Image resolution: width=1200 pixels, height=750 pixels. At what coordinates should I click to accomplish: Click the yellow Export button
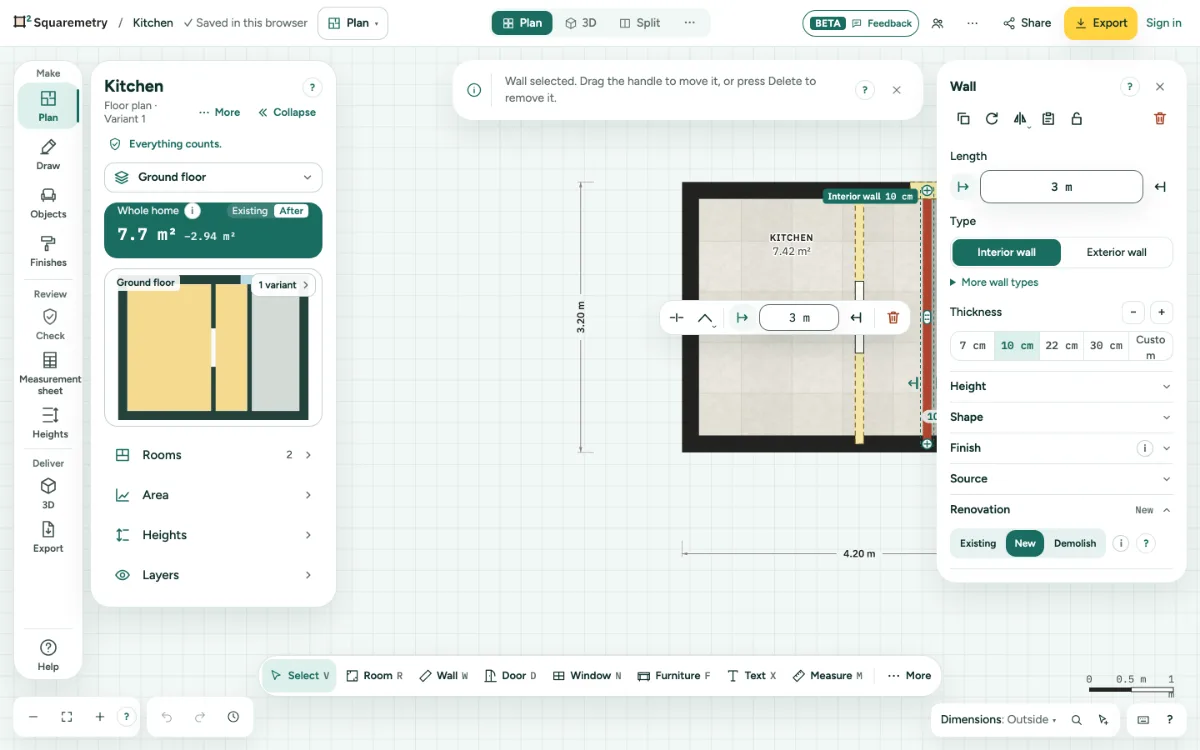coord(1100,23)
